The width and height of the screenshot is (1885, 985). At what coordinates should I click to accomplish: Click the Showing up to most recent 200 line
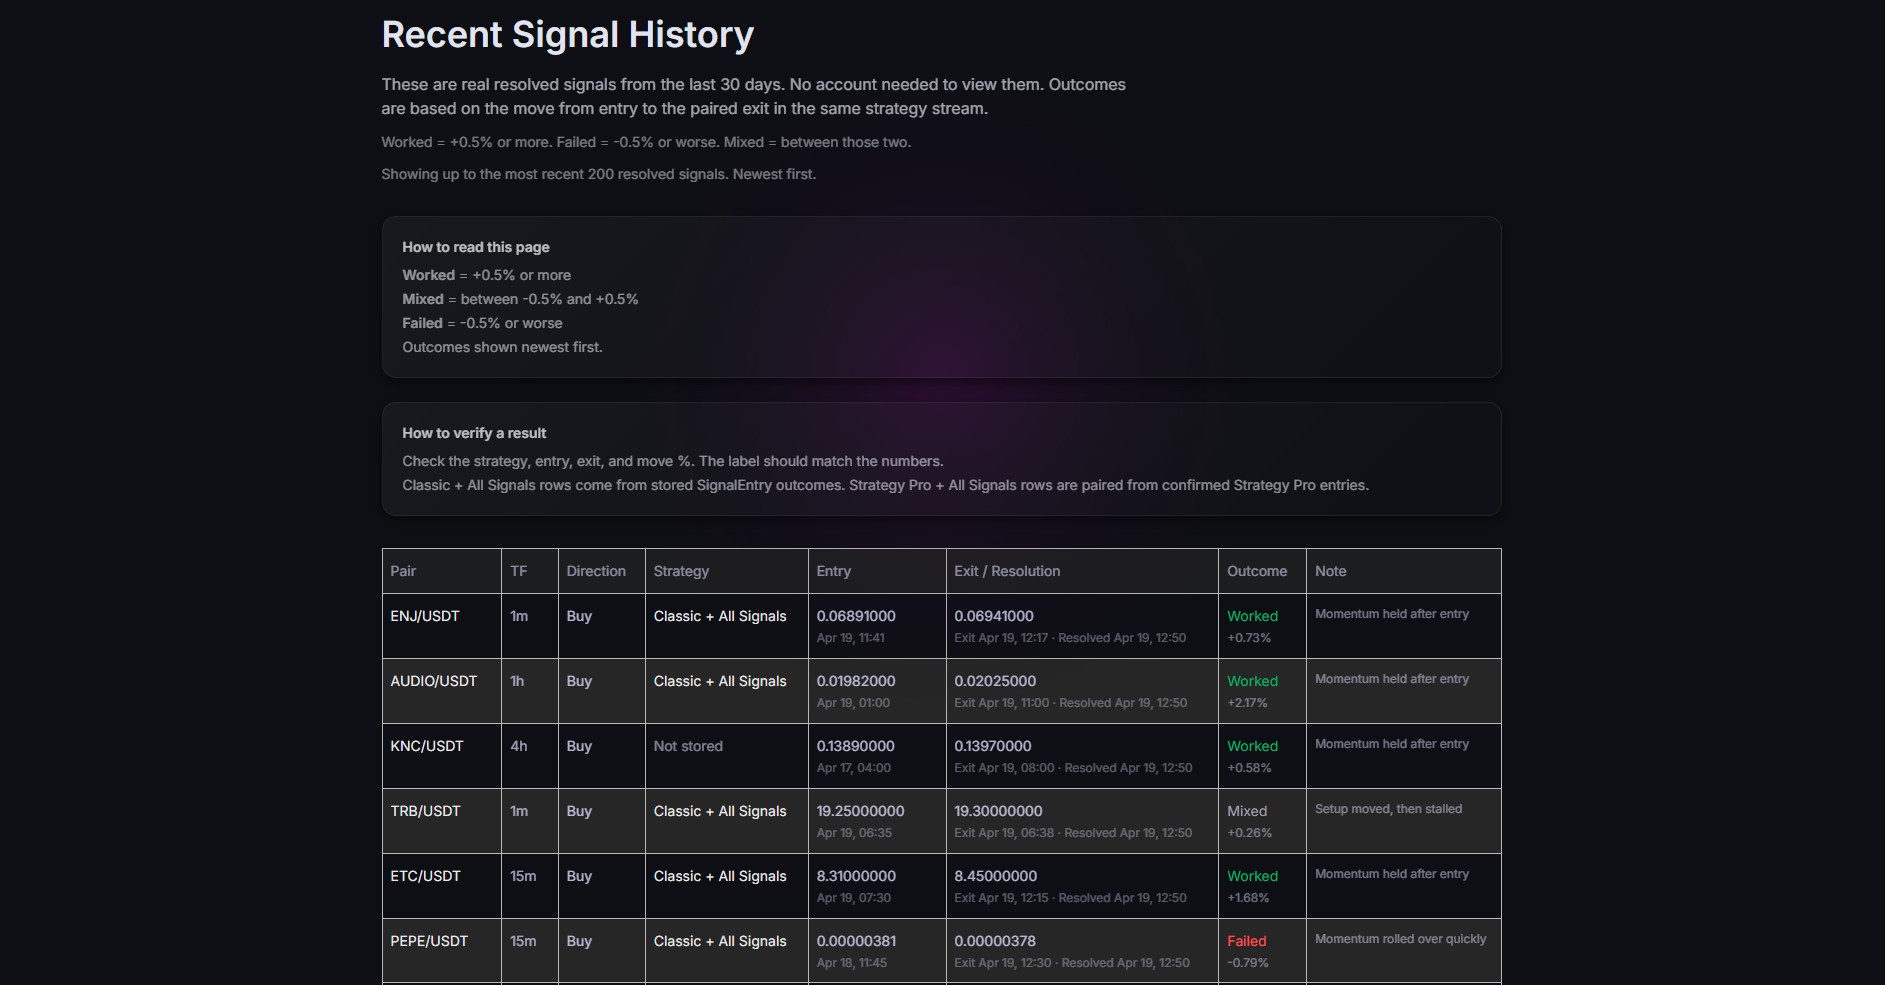[598, 174]
